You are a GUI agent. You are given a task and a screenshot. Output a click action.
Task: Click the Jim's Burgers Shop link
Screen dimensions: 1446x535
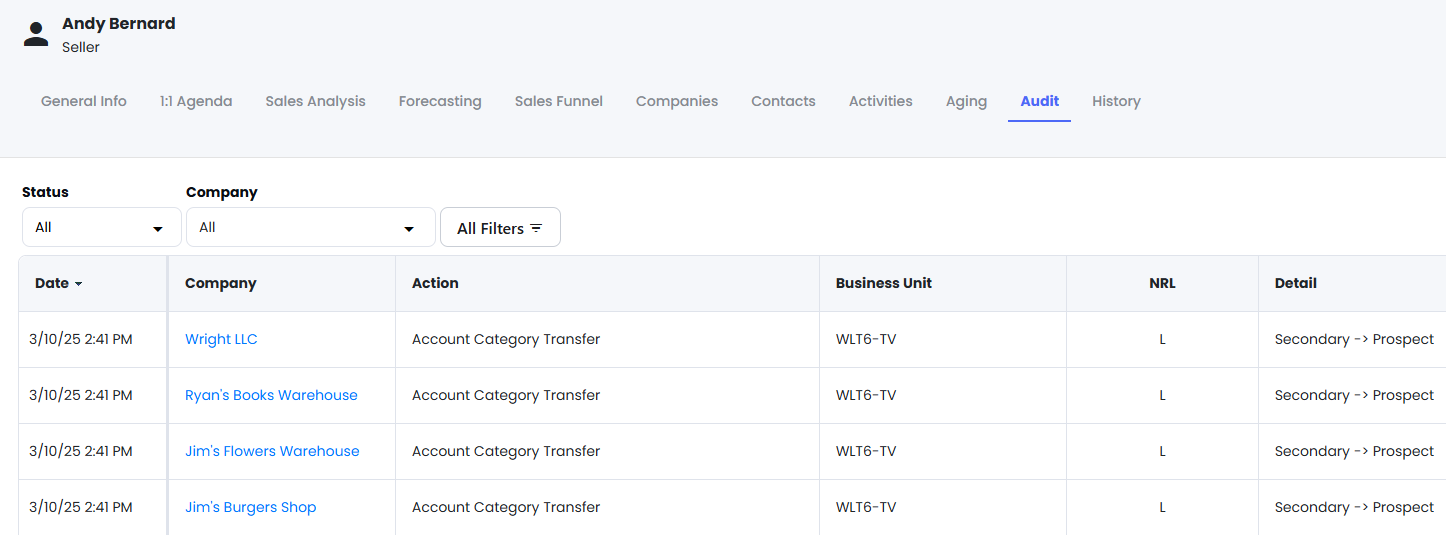click(x=250, y=507)
